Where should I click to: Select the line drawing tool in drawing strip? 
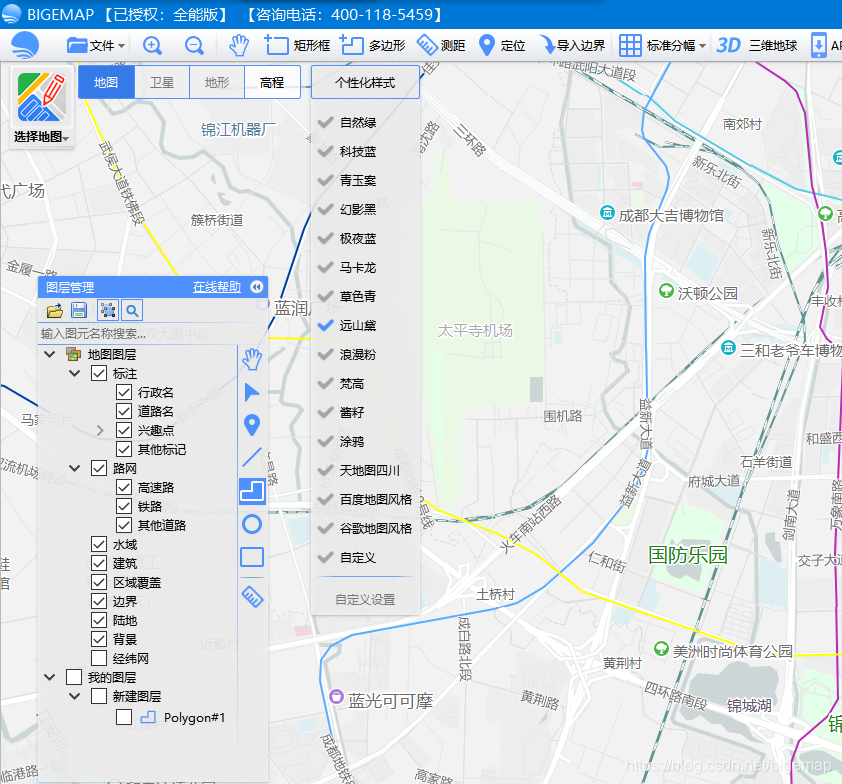[252, 457]
